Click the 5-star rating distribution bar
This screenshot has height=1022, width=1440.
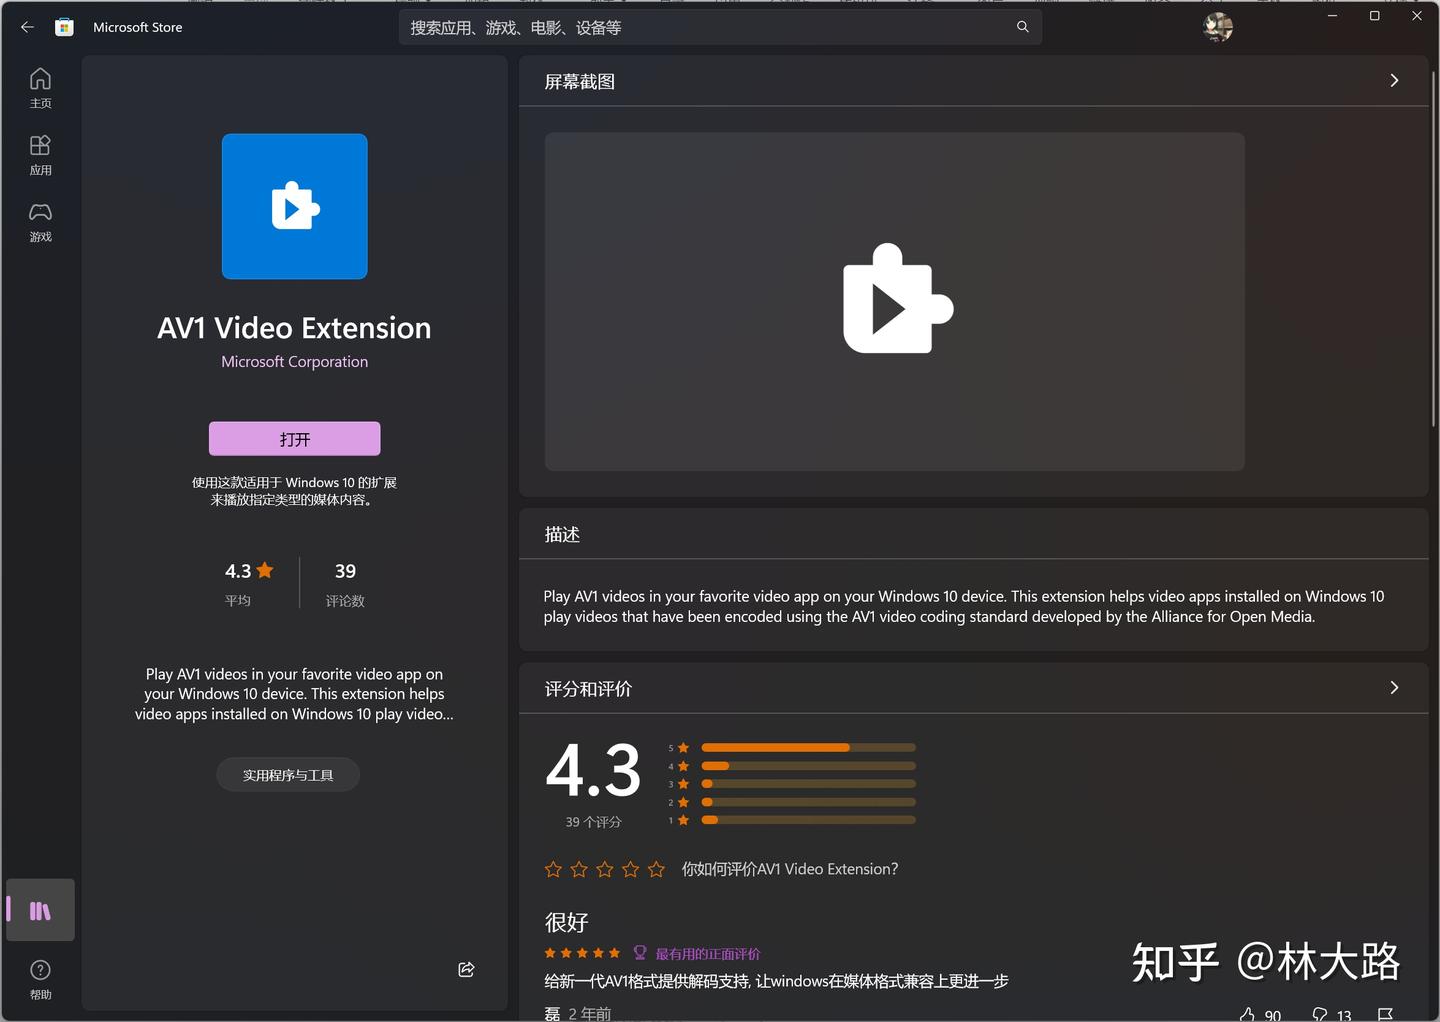pyautogui.click(x=808, y=747)
